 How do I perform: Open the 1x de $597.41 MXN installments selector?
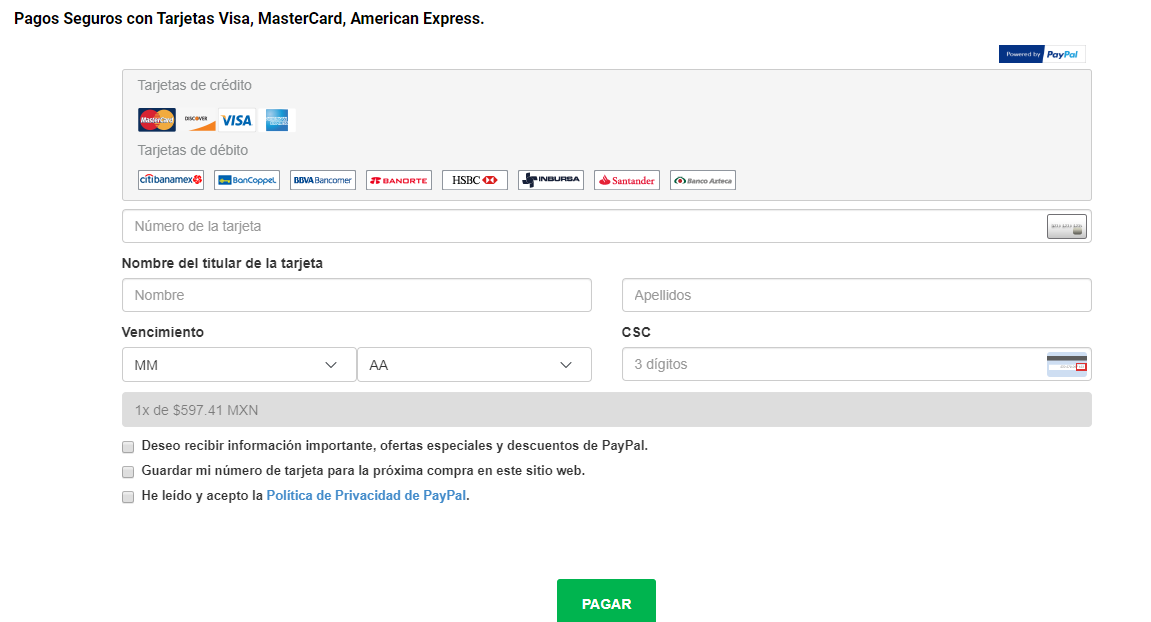pyautogui.click(x=607, y=410)
